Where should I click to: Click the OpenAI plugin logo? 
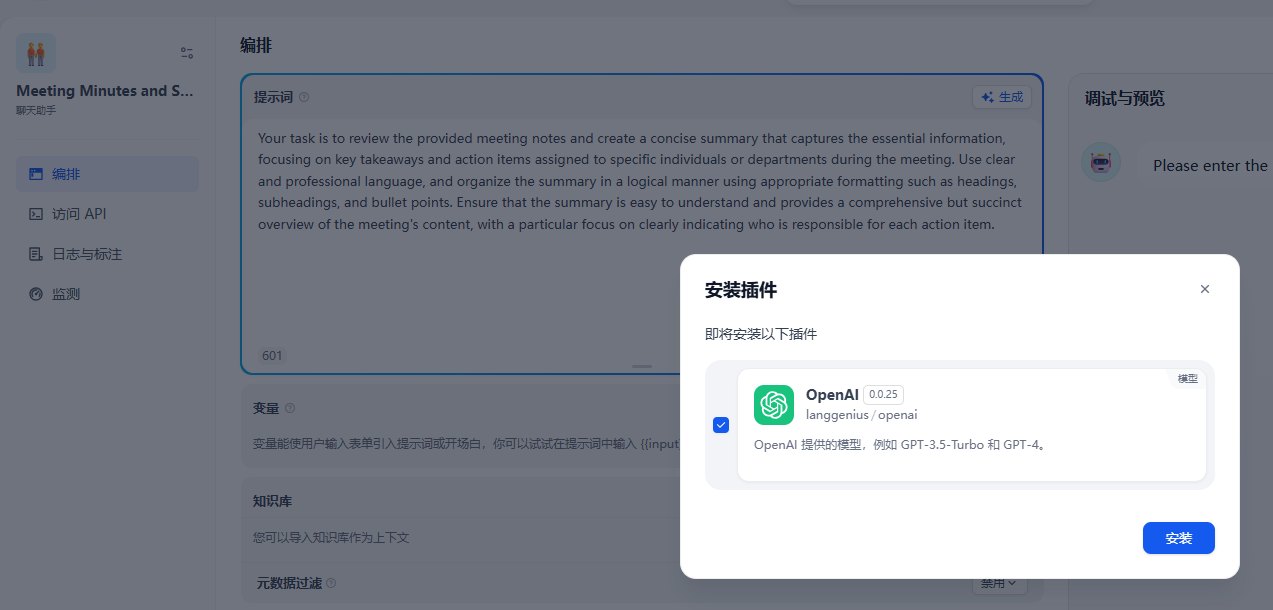(774, 405)
